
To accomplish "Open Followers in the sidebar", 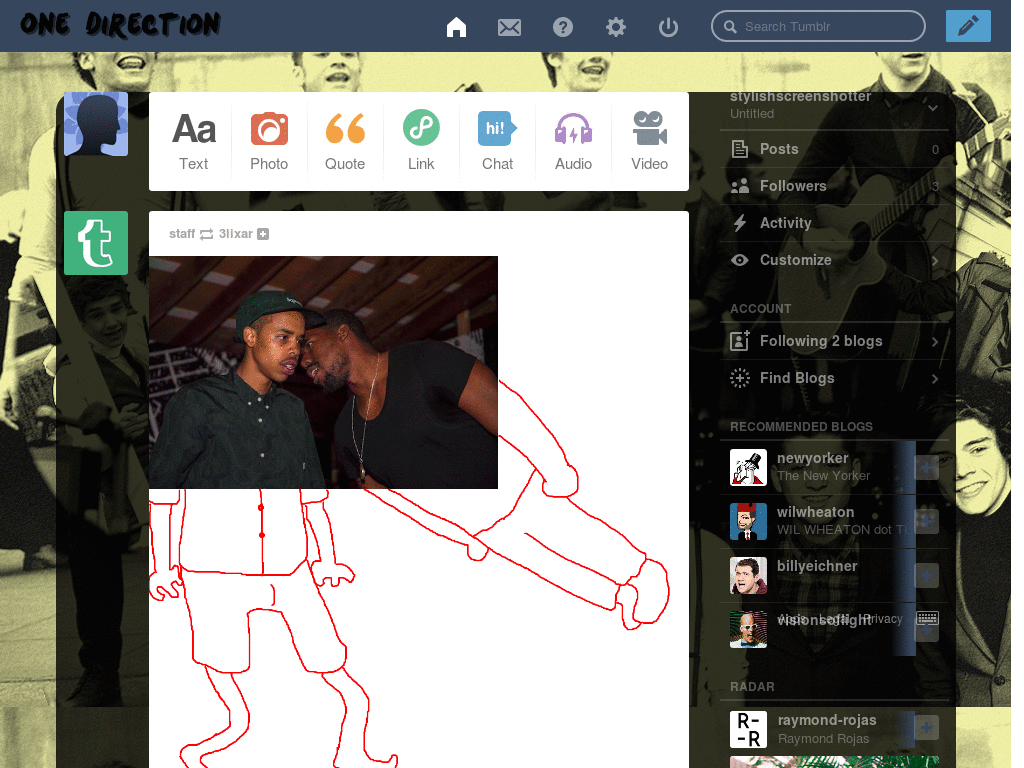I will click(835, 186).
